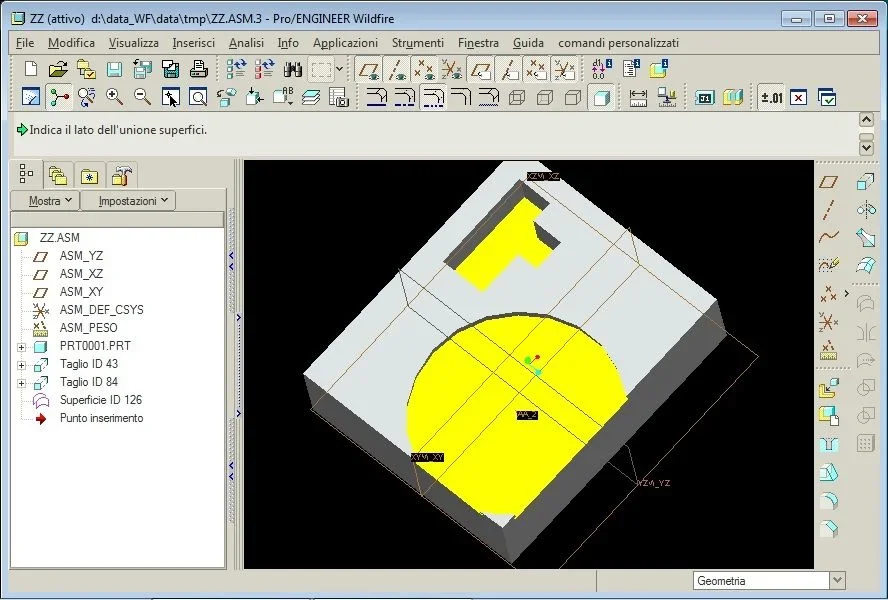The height and width of the screenshot is (600, 888).
Task: Select the Sketch tool with pencil icon
Action: pyautogui.click(x=829, y=264)
